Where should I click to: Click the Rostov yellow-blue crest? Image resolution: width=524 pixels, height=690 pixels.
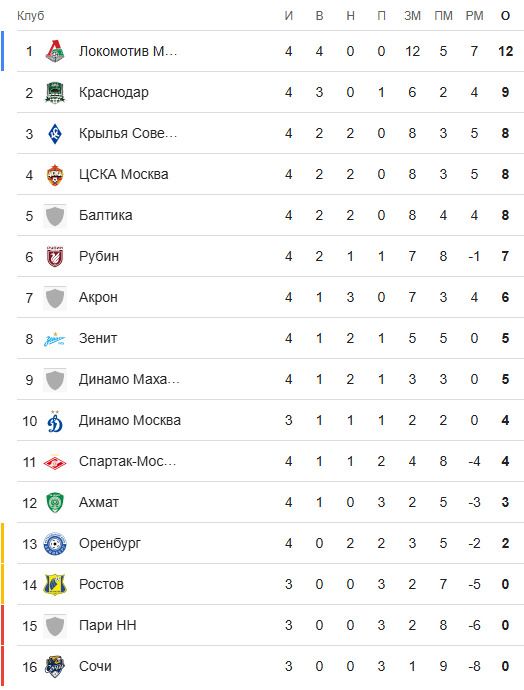[x=55, y=585]
